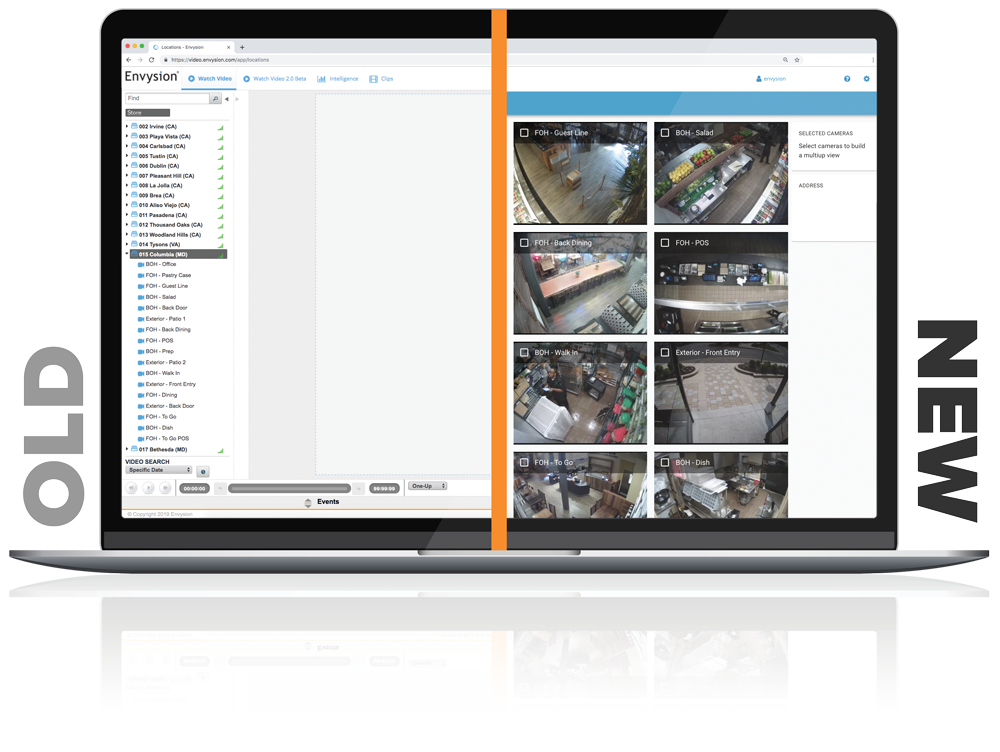This screenshot has width=1000, height=752.
Task: Check the FOH - Back Dining checkbox
Action: tap(524, 243)
